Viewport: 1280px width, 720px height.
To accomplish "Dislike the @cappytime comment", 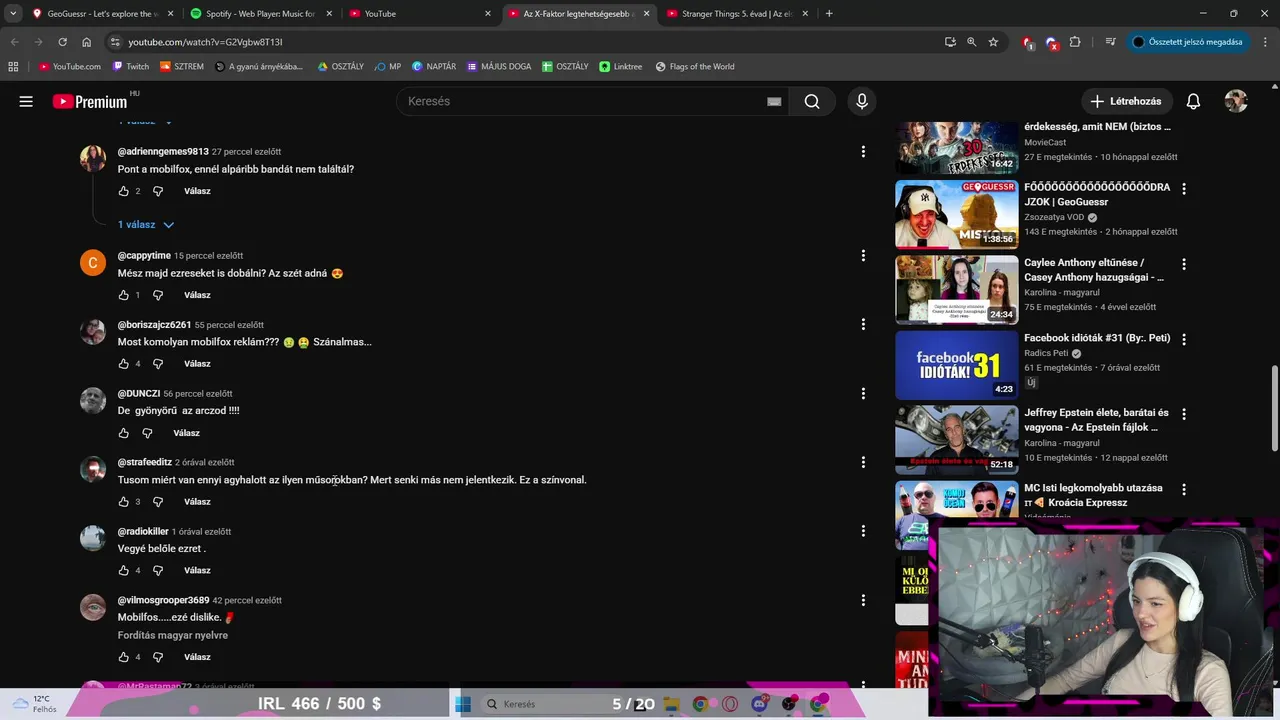I will pos(158,295).
